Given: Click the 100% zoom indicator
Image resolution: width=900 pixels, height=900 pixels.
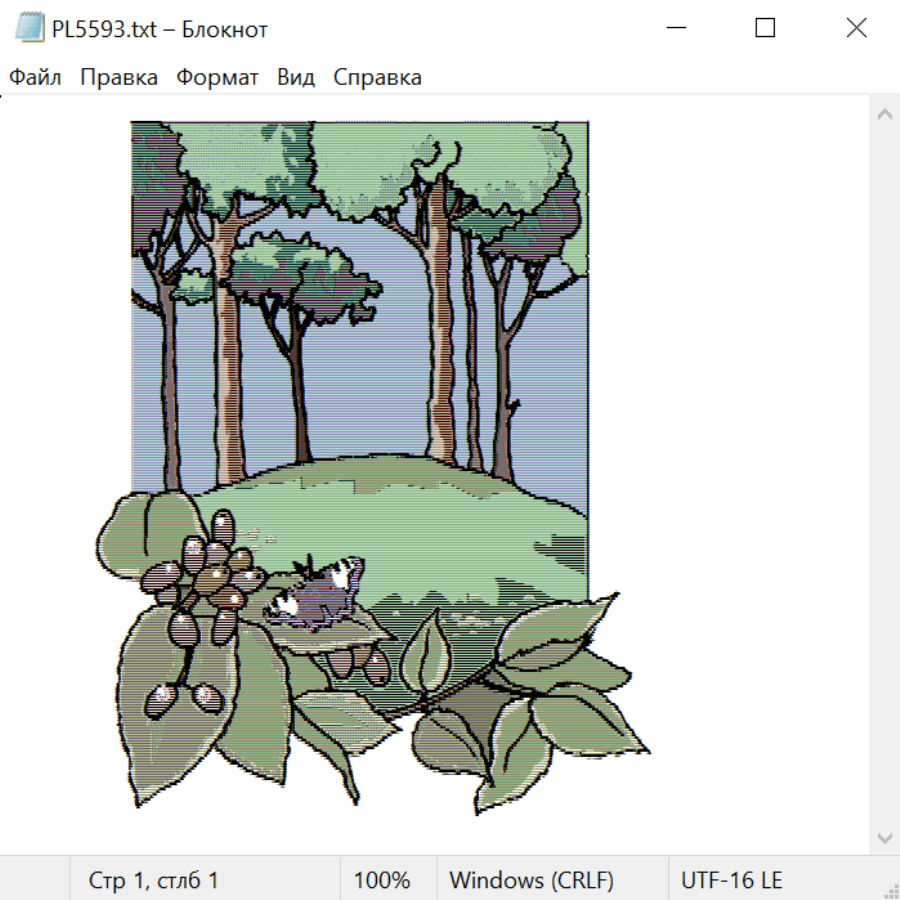Looking at the screenshot, I should (x=382, y=880).
